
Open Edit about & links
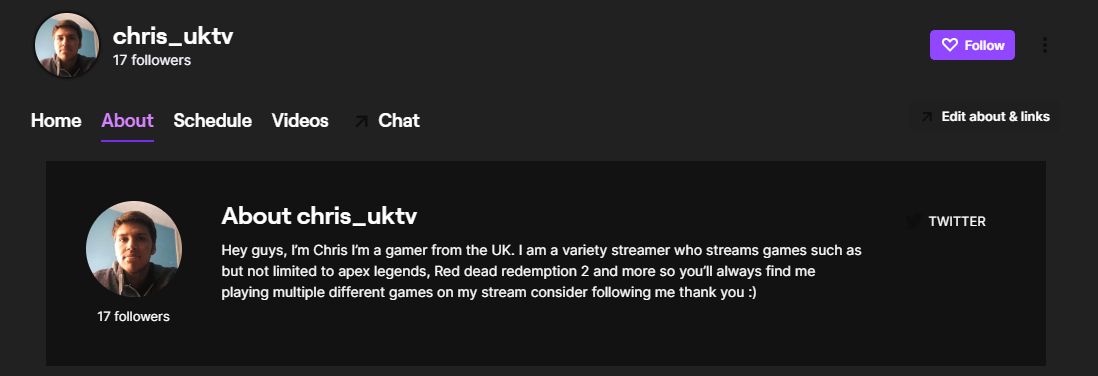(984, 117)
